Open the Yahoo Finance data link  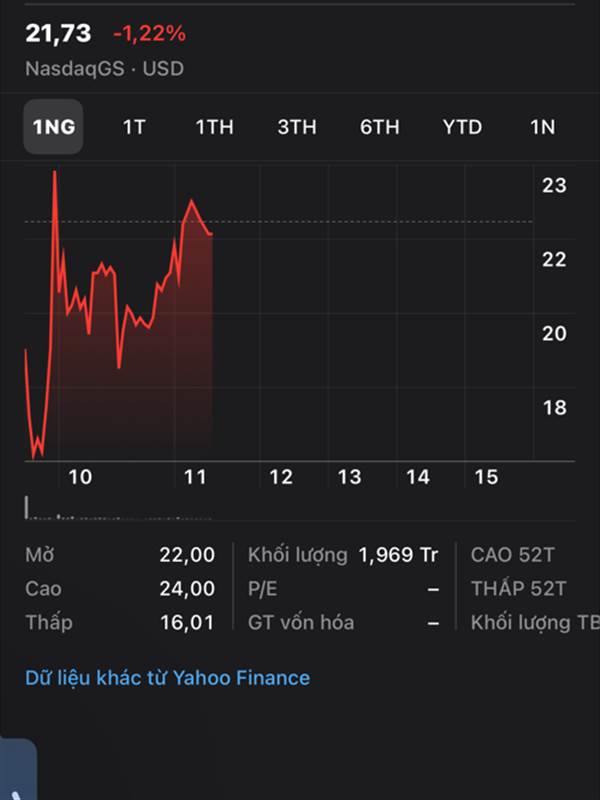tap(167, 678)
